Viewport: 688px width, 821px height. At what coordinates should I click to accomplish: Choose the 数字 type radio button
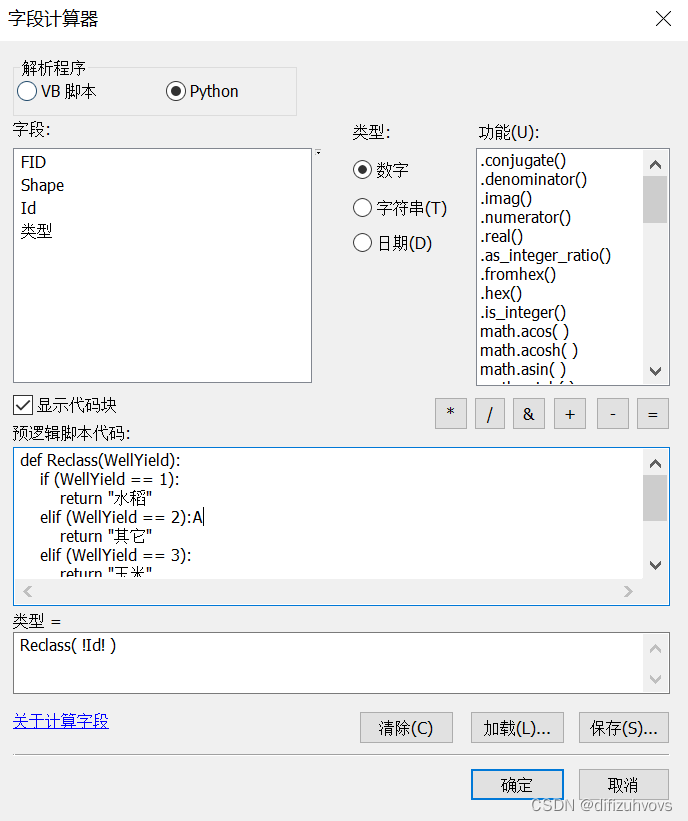click(x=362, y=170)
